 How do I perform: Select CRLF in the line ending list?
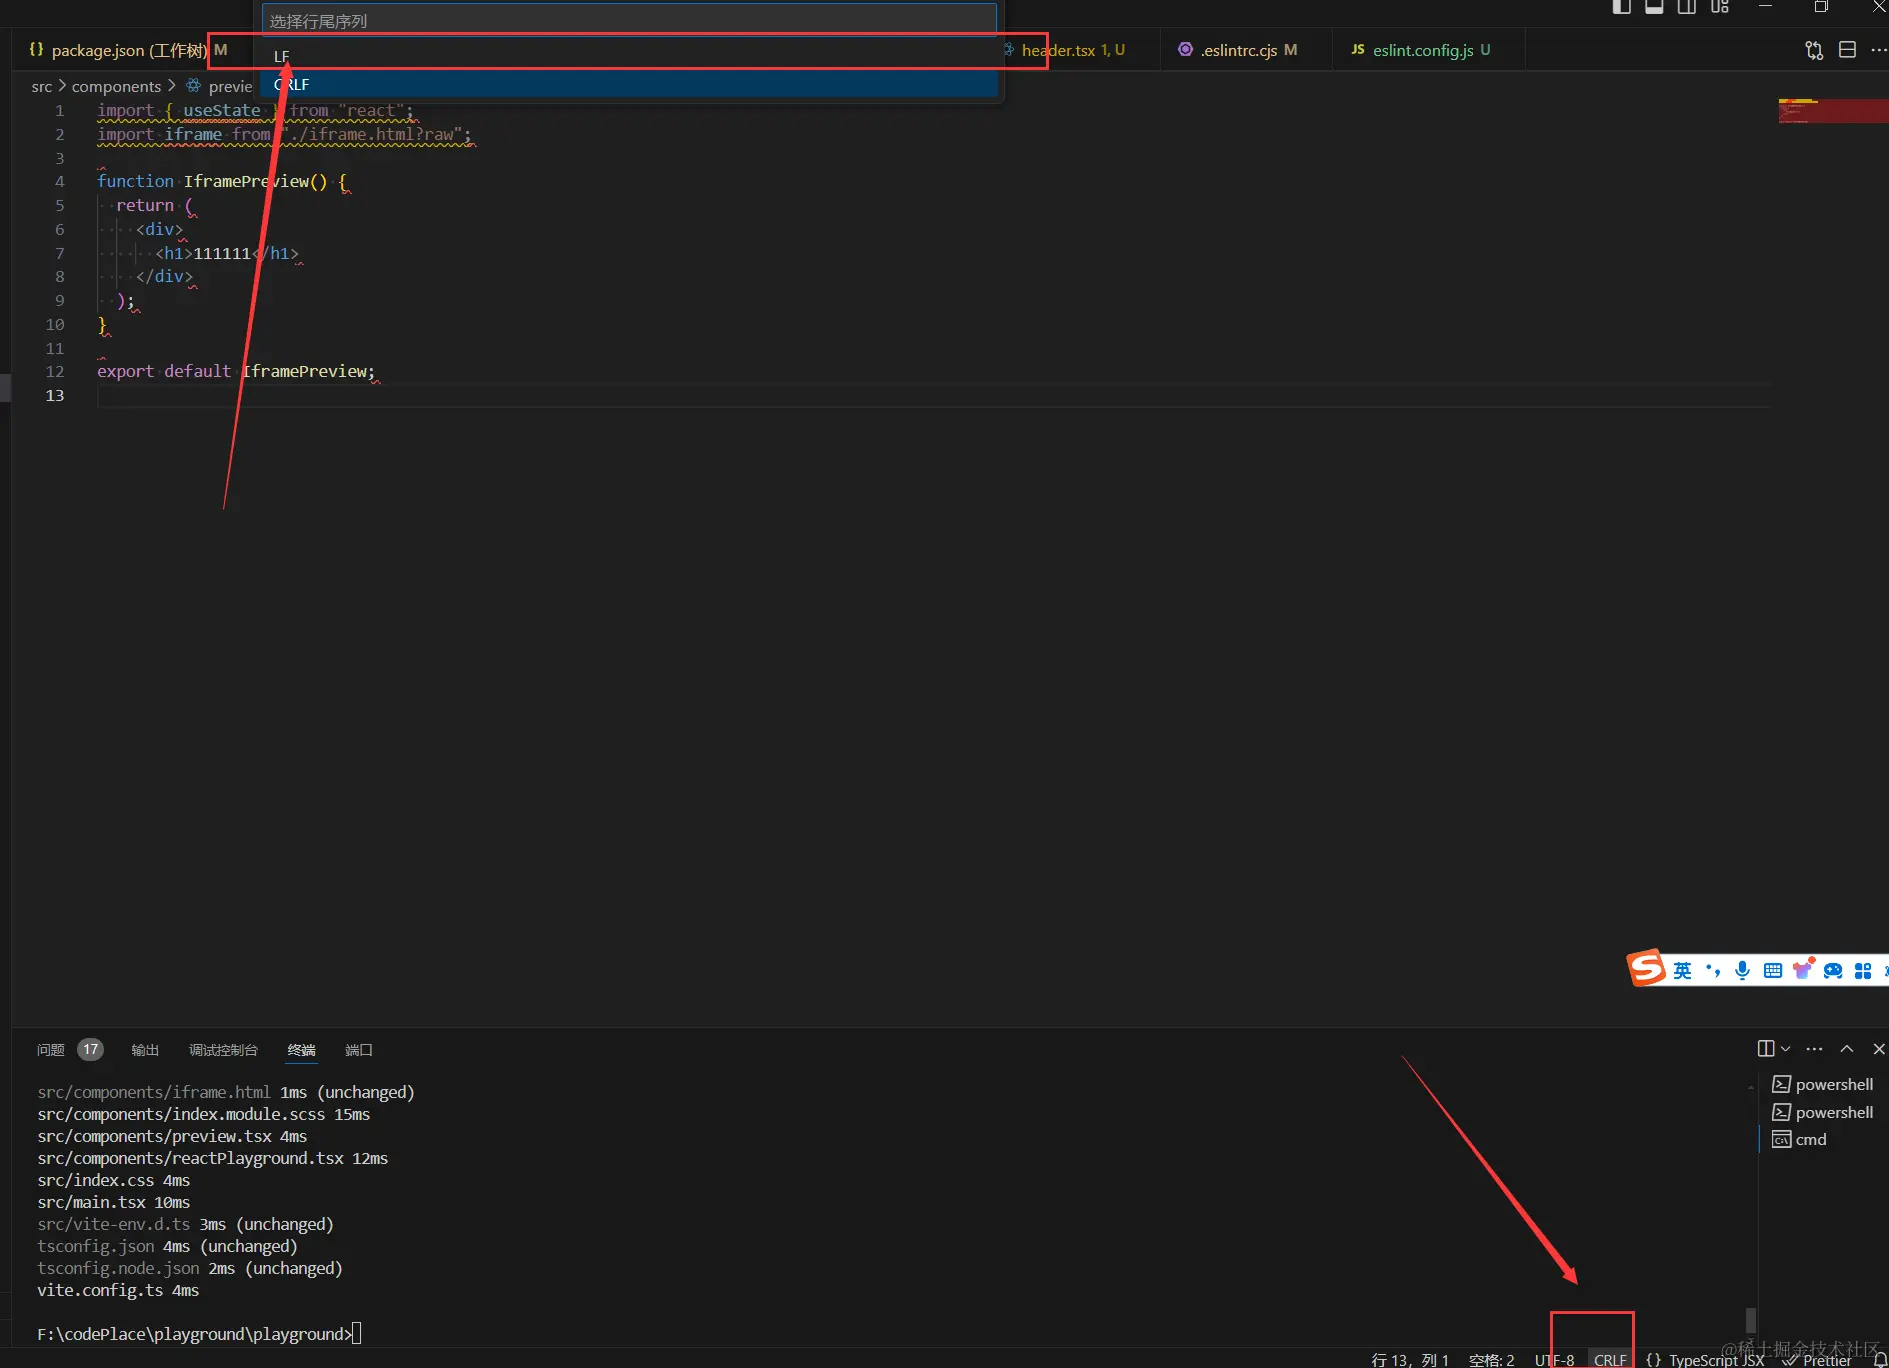[x=630, y=84]
